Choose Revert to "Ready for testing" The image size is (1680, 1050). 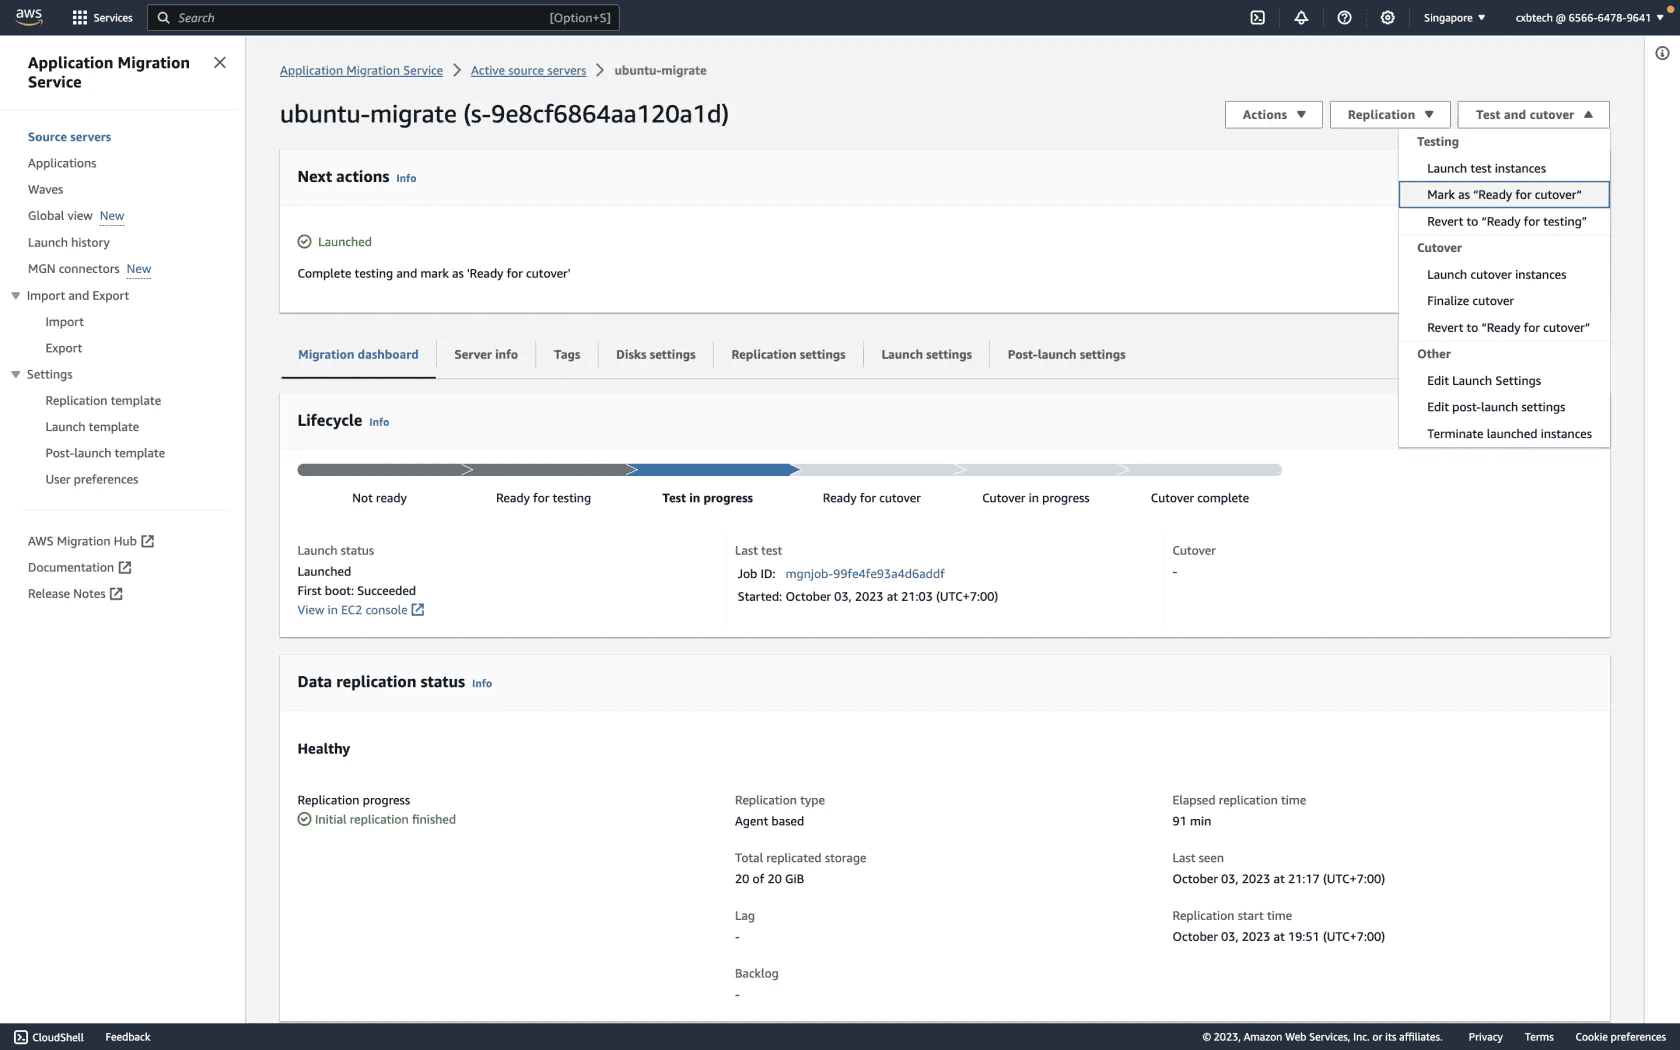[1504, 222]
